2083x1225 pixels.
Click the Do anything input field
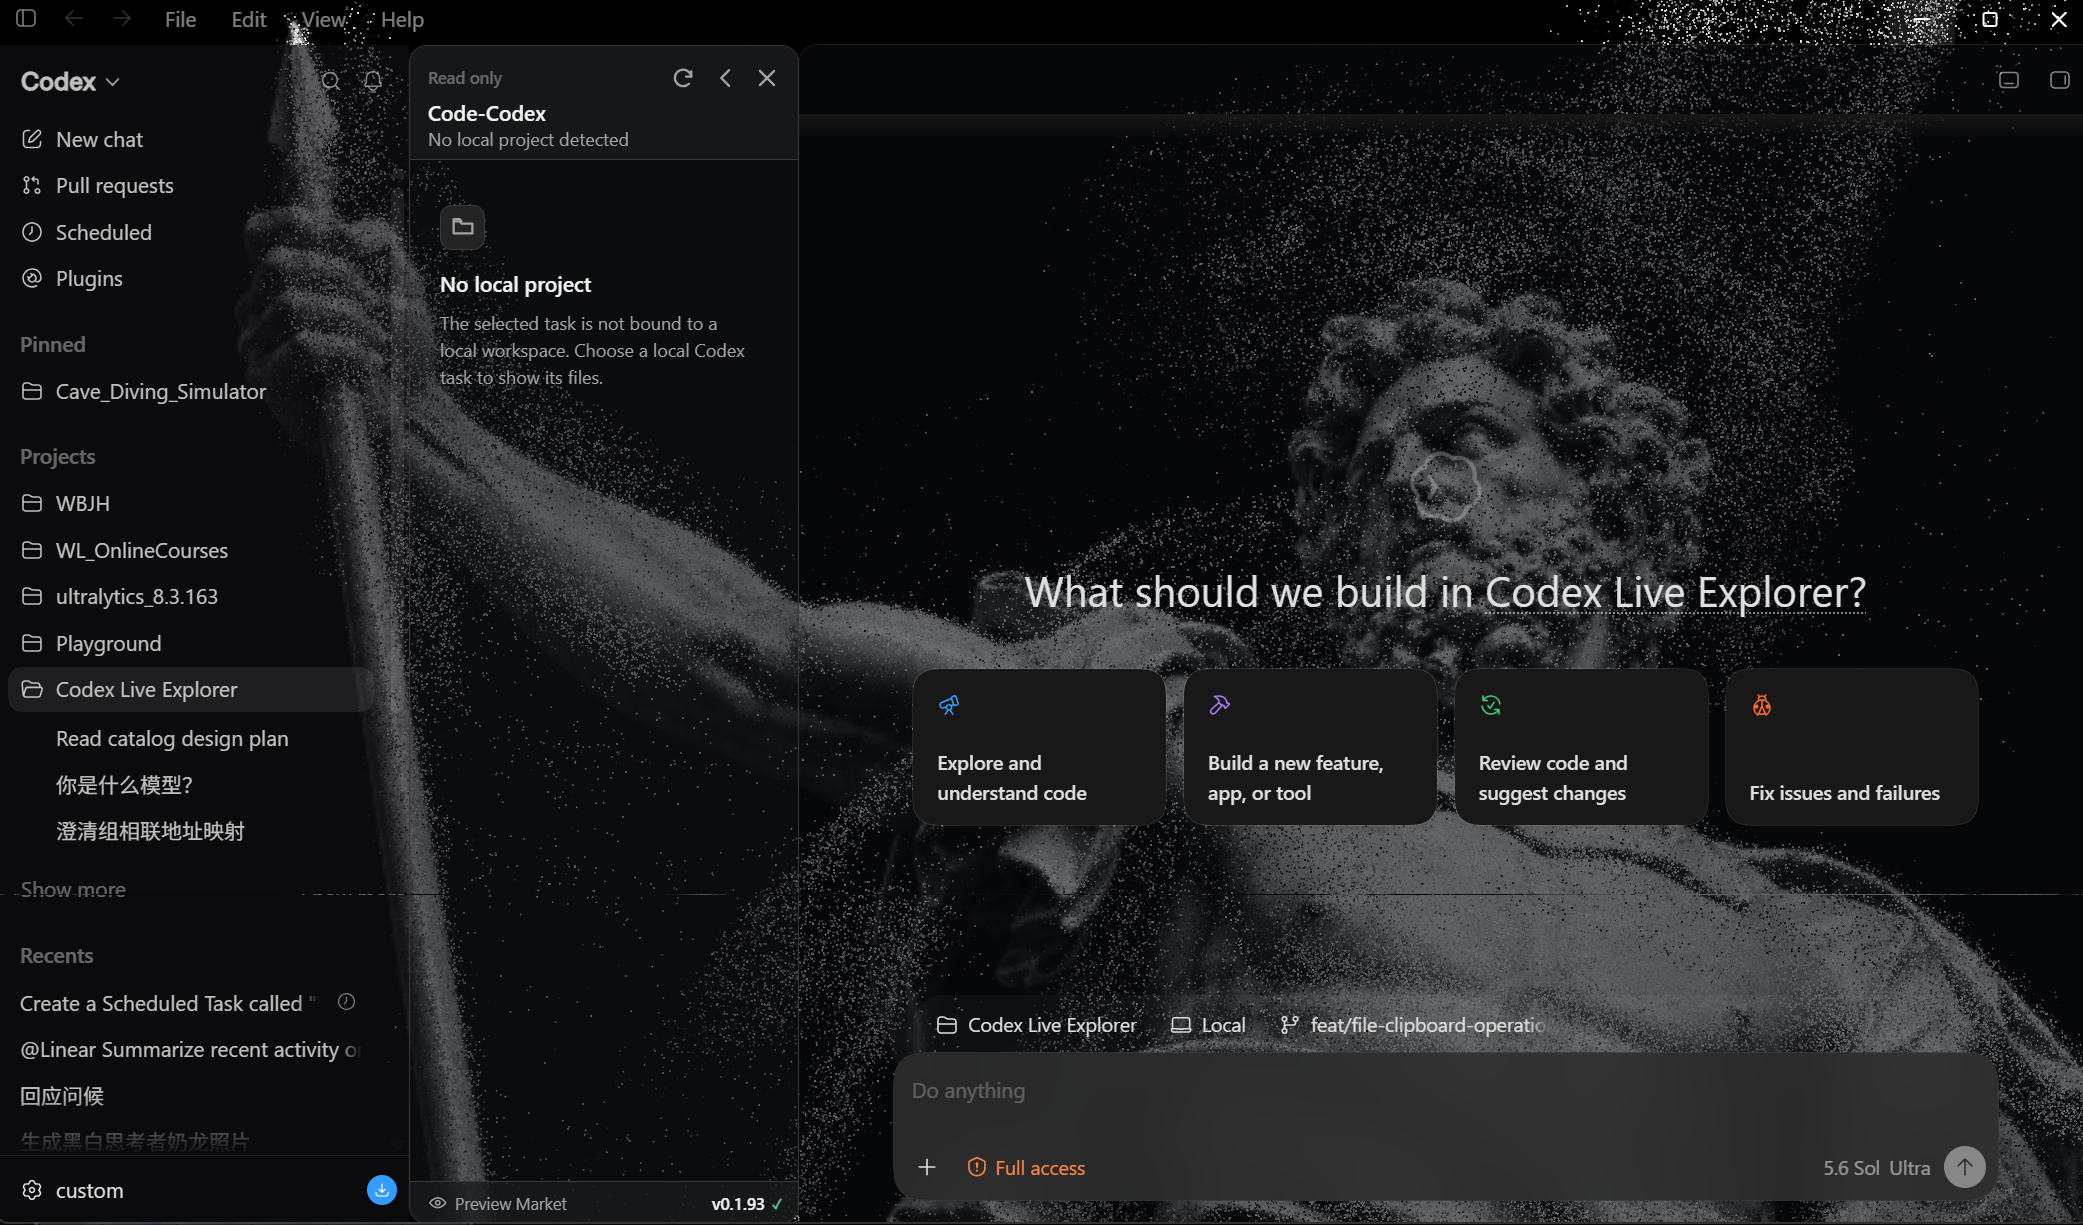click(x=1445, y=1091)
